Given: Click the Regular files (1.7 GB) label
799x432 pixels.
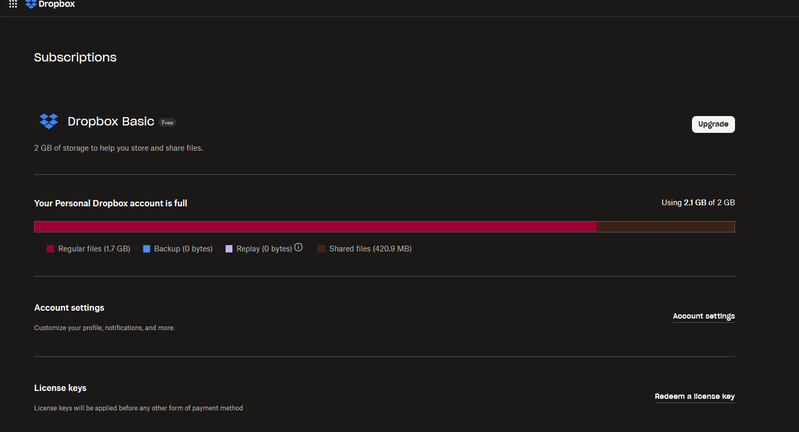Looking at the screenshot, I should coord(94,248).
